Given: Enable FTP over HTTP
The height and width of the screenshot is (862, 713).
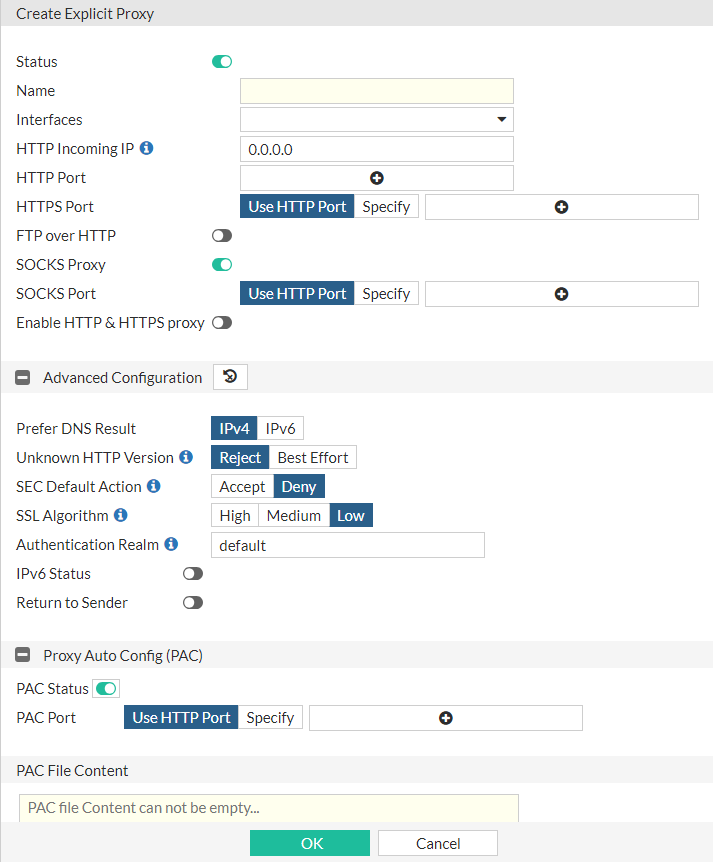Looking at the screenshot, I should [x=222, y=235].
